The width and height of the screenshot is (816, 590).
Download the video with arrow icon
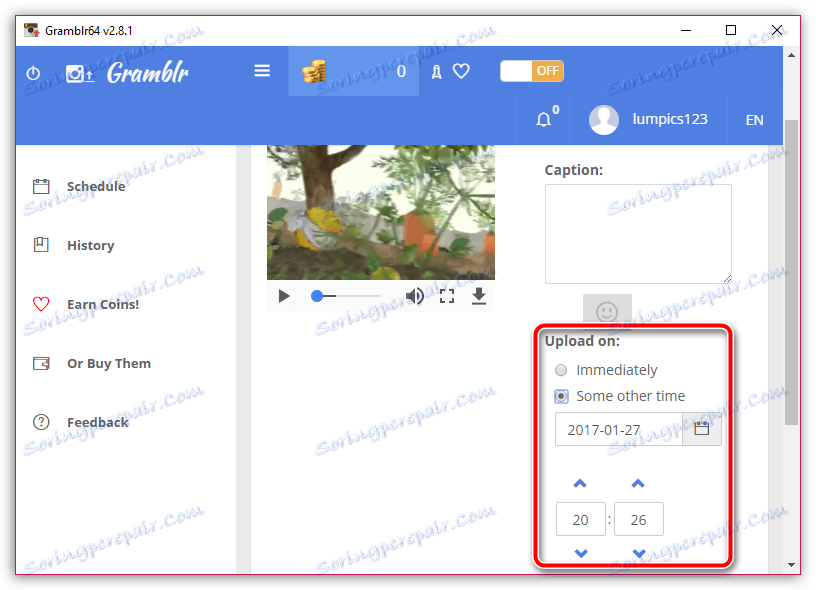point(479,296)
